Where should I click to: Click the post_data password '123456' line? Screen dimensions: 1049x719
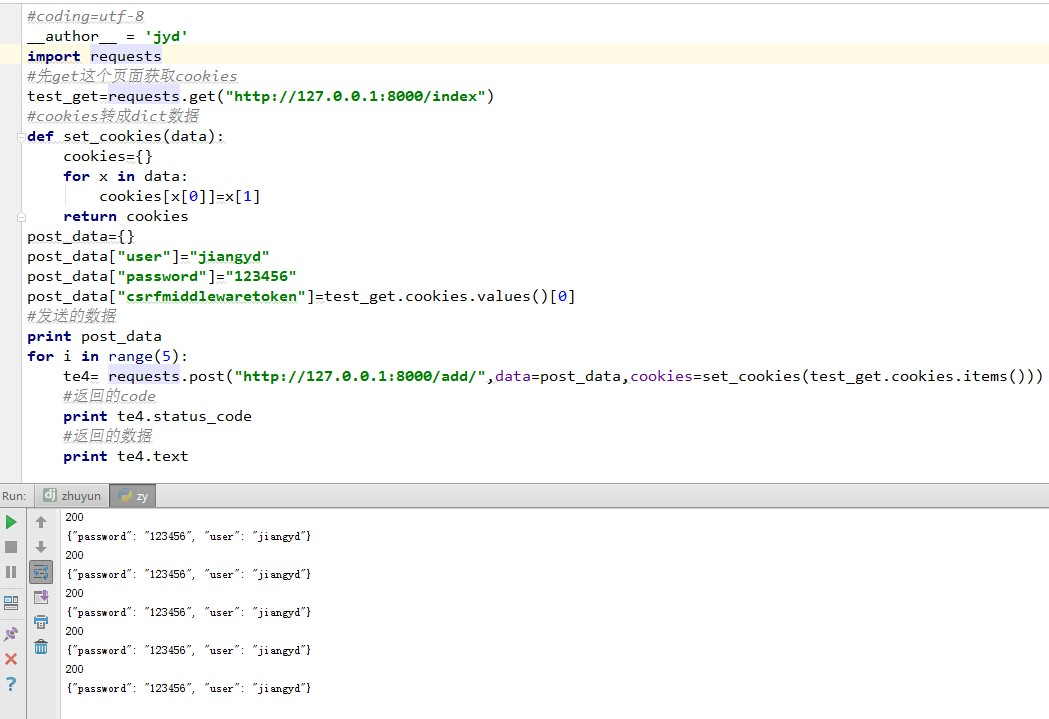pyautogui.click(x=162, y=277)
